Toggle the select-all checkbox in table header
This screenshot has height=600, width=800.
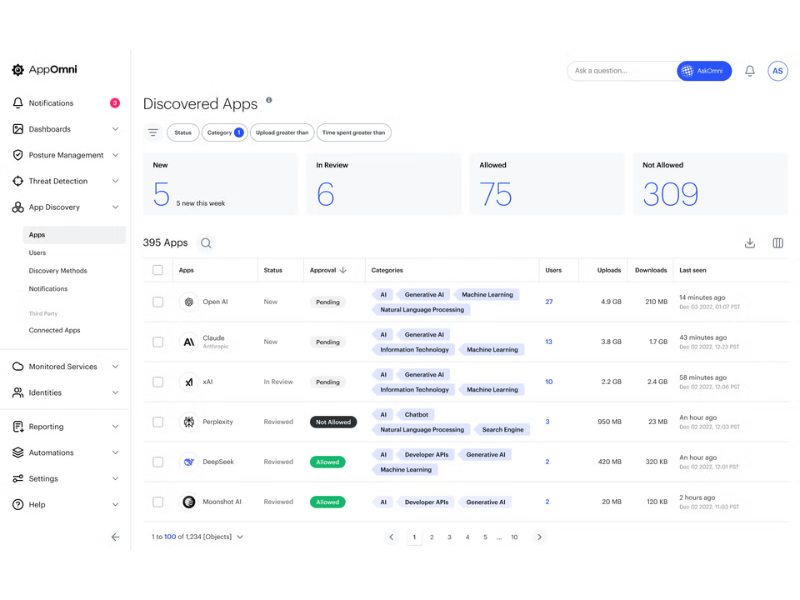click(x=158, y=270)
